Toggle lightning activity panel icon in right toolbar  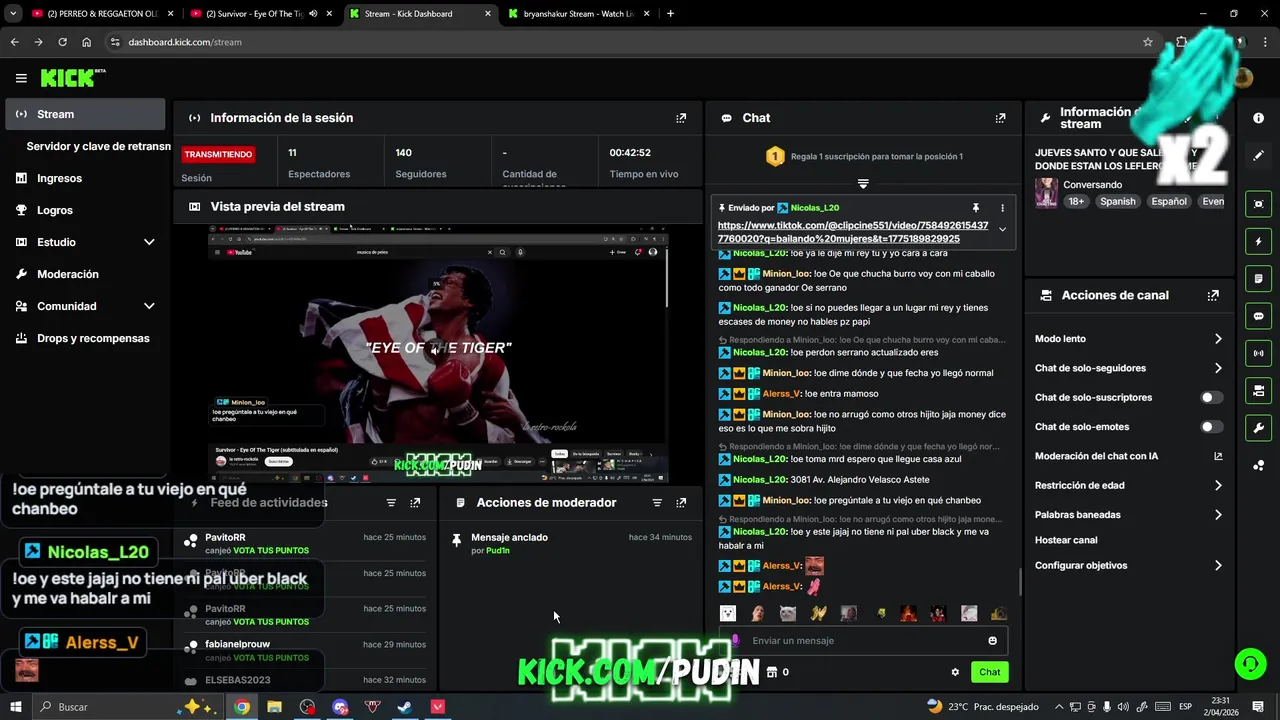[1258, 241]
